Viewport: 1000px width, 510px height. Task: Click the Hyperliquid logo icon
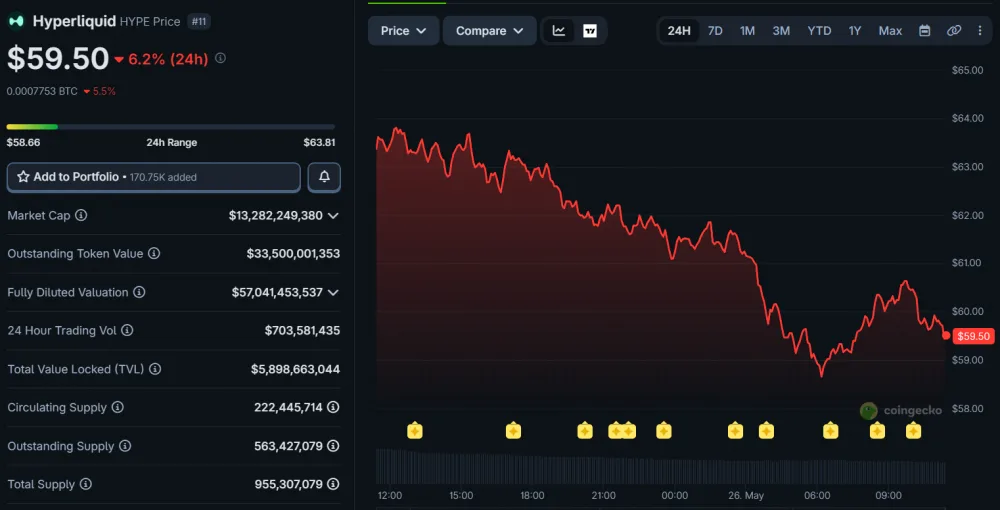pyautogui.click(x=16, y=21)
